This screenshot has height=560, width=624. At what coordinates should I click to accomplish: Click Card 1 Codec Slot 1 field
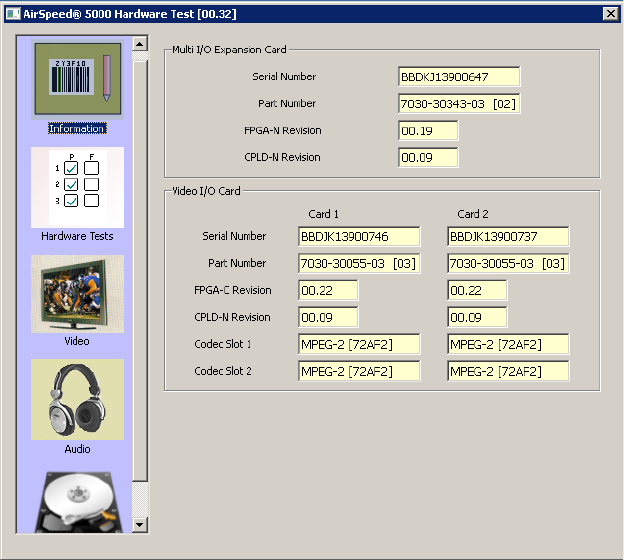pos(359,344)
